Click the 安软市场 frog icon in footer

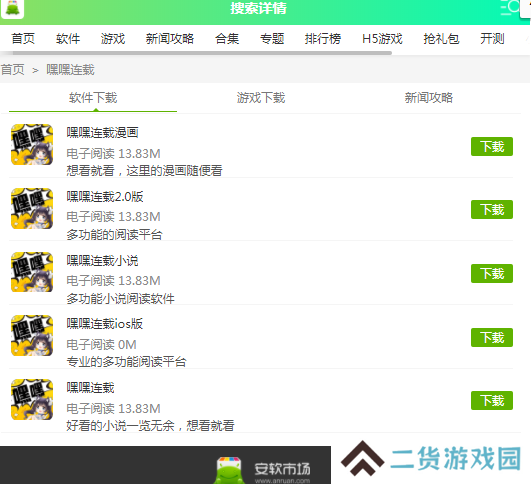click(x=229, y=470)
